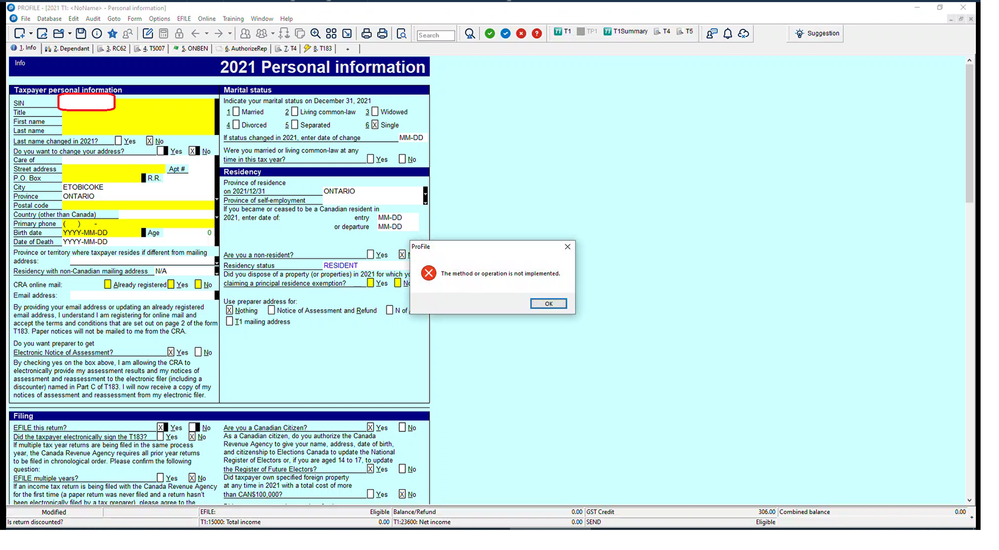Image resolution: width=999 pixels, height=550 pixels.
Task: Open the new file dropdown arrow
Action: point(31,34)
